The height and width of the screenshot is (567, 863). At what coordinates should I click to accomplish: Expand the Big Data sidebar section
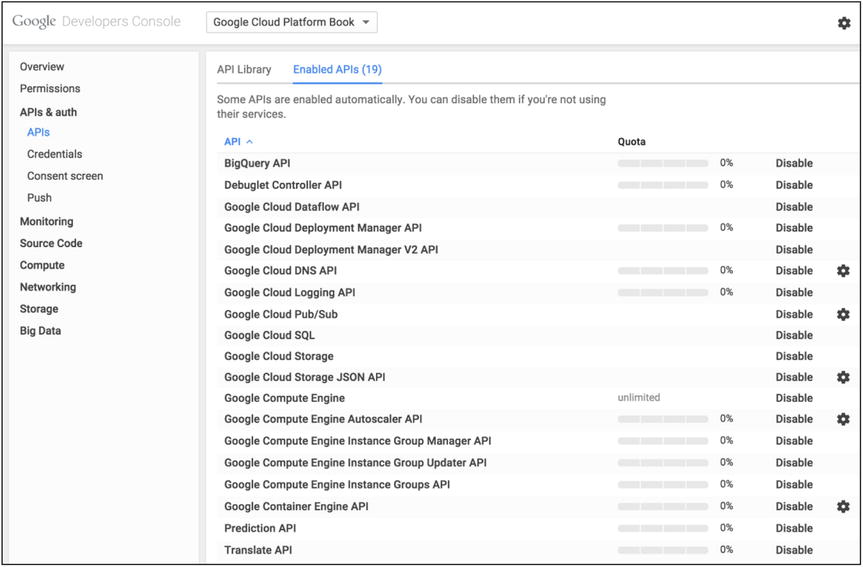point(40,331)
